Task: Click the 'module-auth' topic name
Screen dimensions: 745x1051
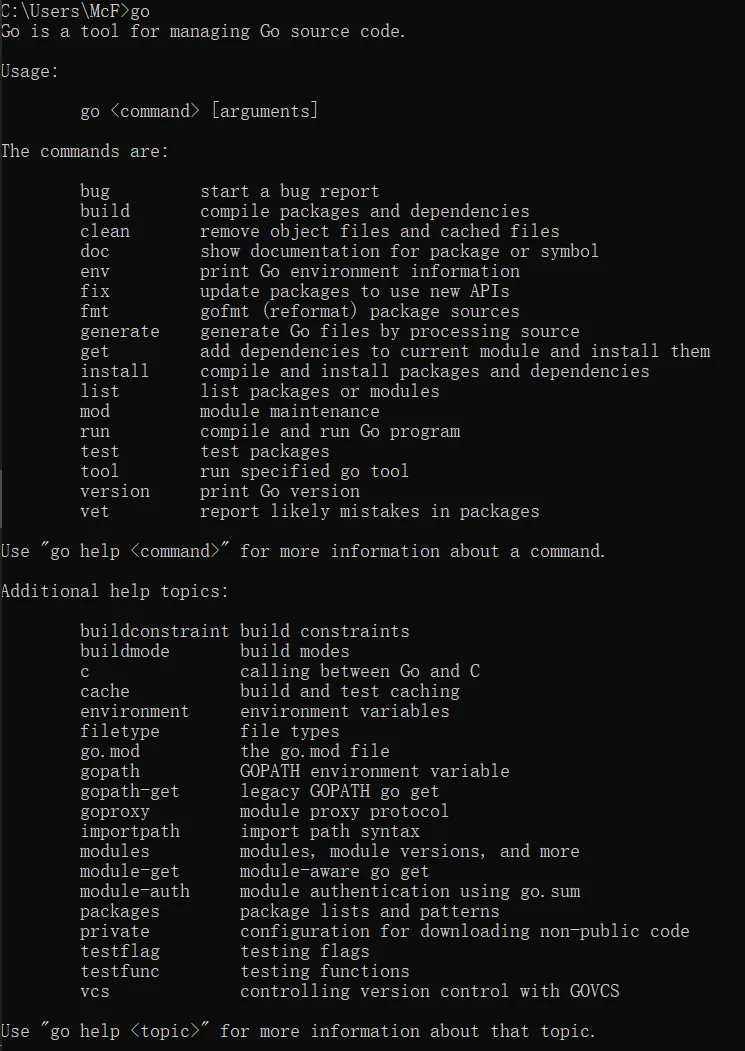Action: [x=135, y=891]
